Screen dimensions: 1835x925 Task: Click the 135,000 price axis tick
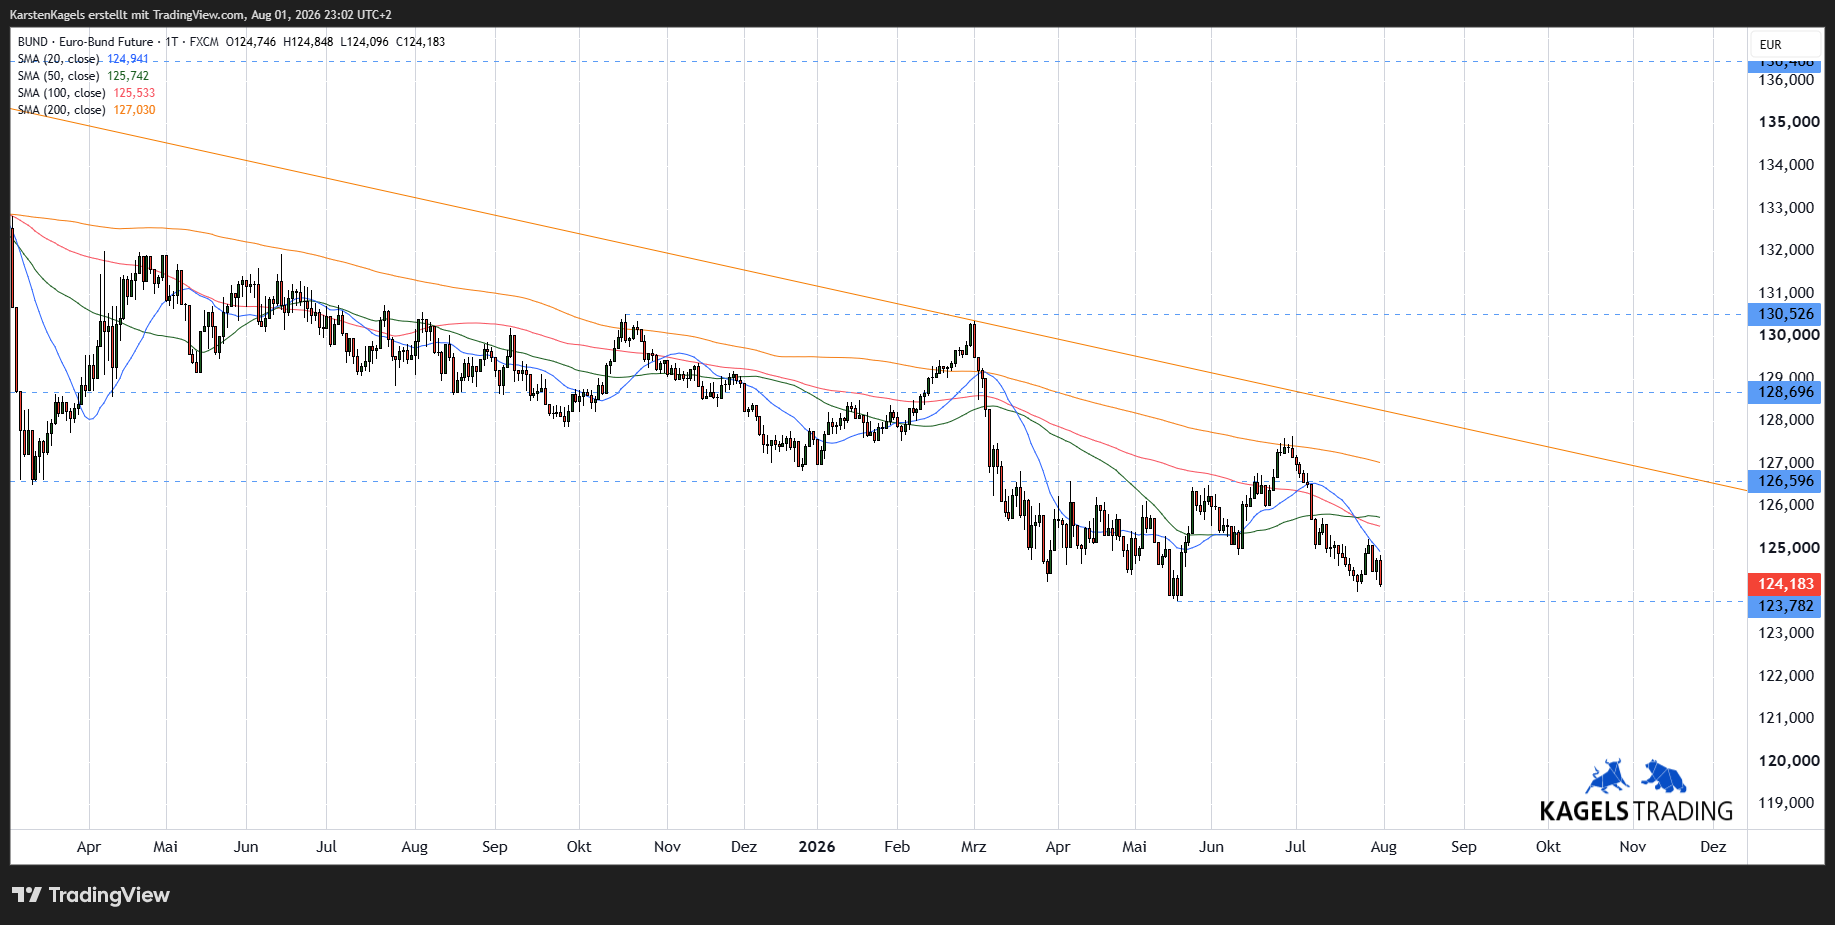[x=1789, y=122]
